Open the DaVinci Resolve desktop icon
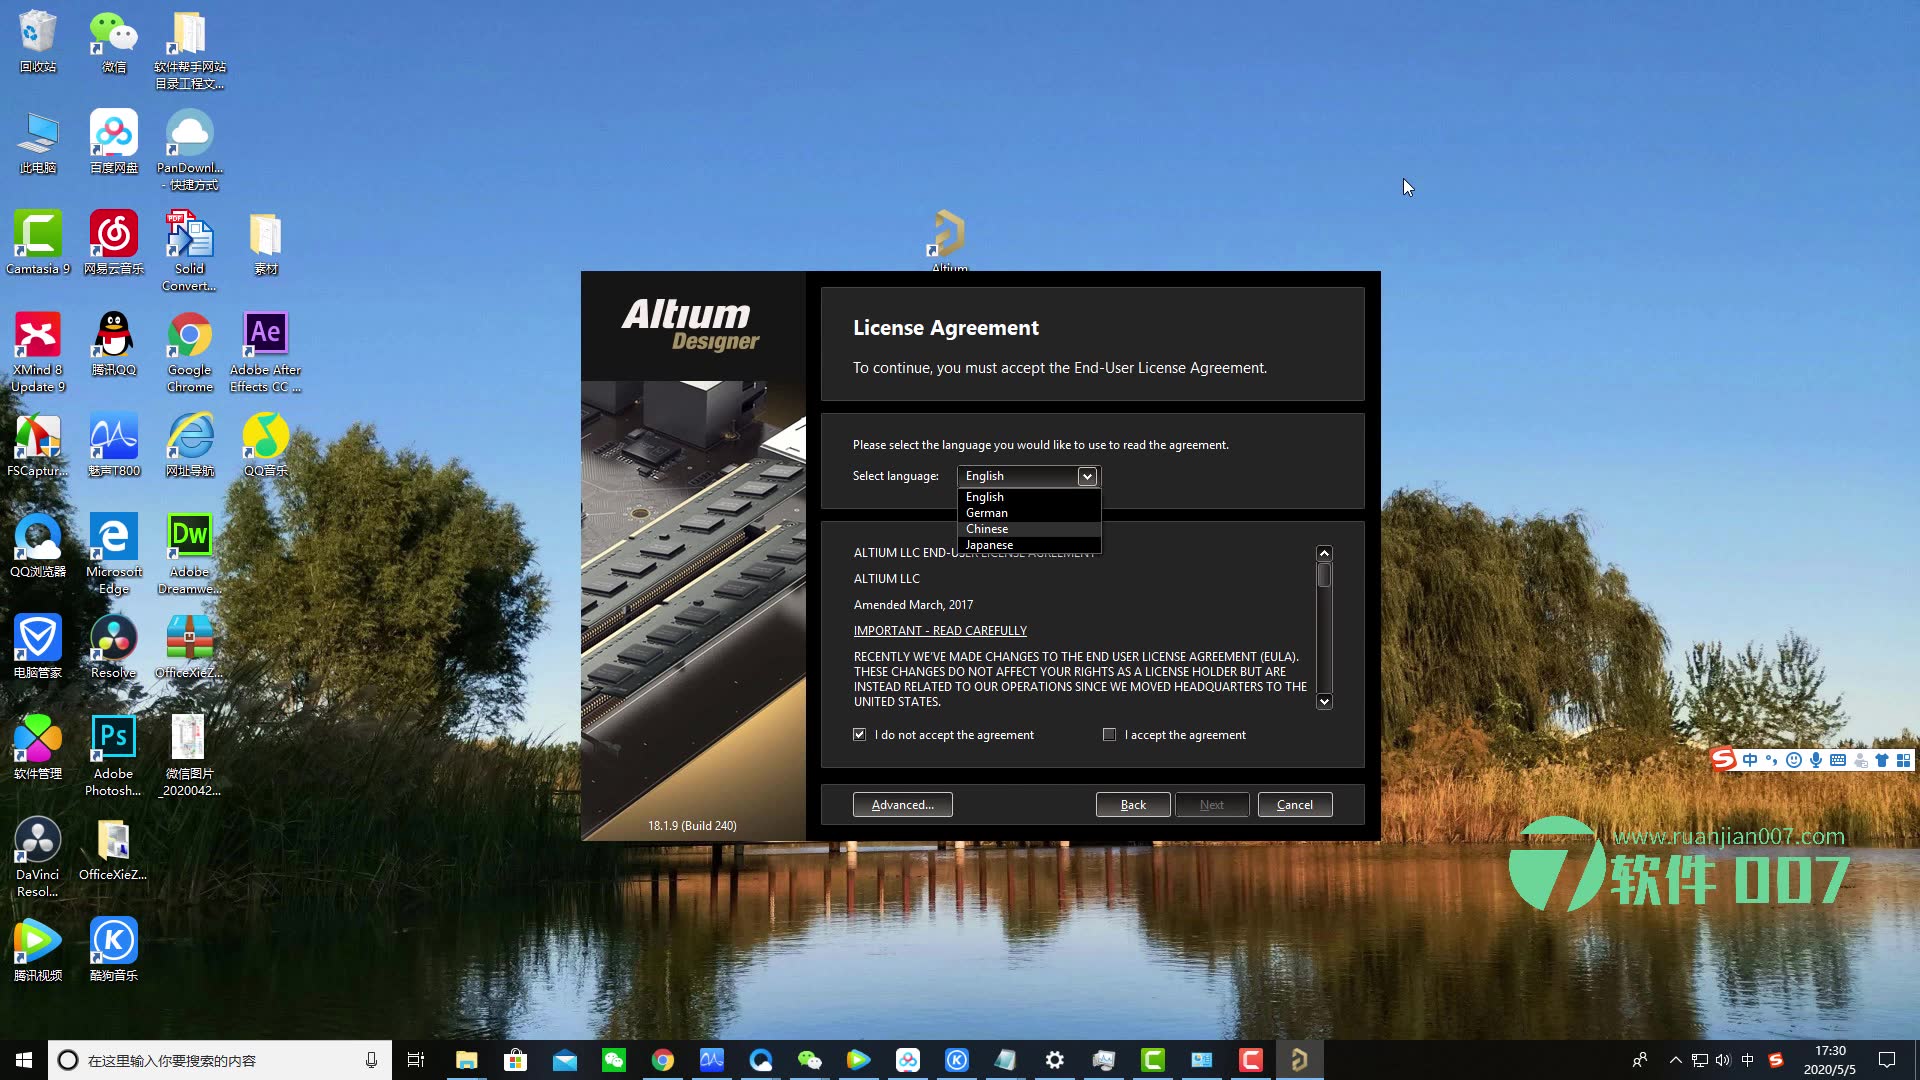The height and width of the screenshot is (1080, 1920). tap(38, 857)
